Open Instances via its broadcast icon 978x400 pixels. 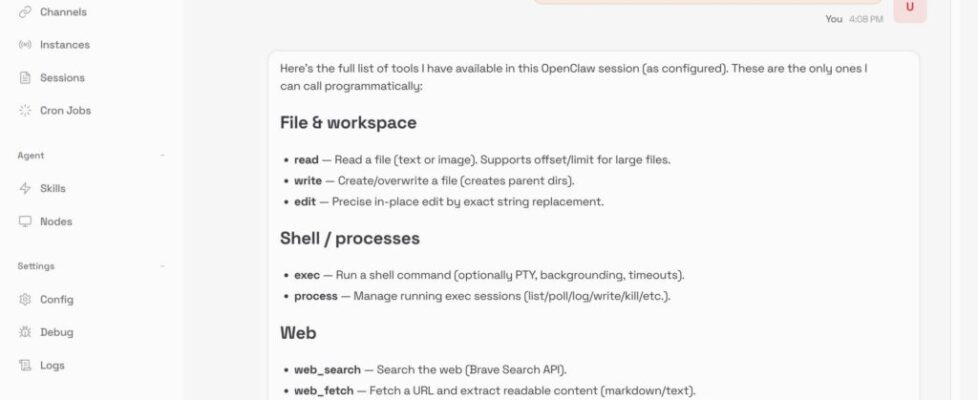click(x=25, y=45)
